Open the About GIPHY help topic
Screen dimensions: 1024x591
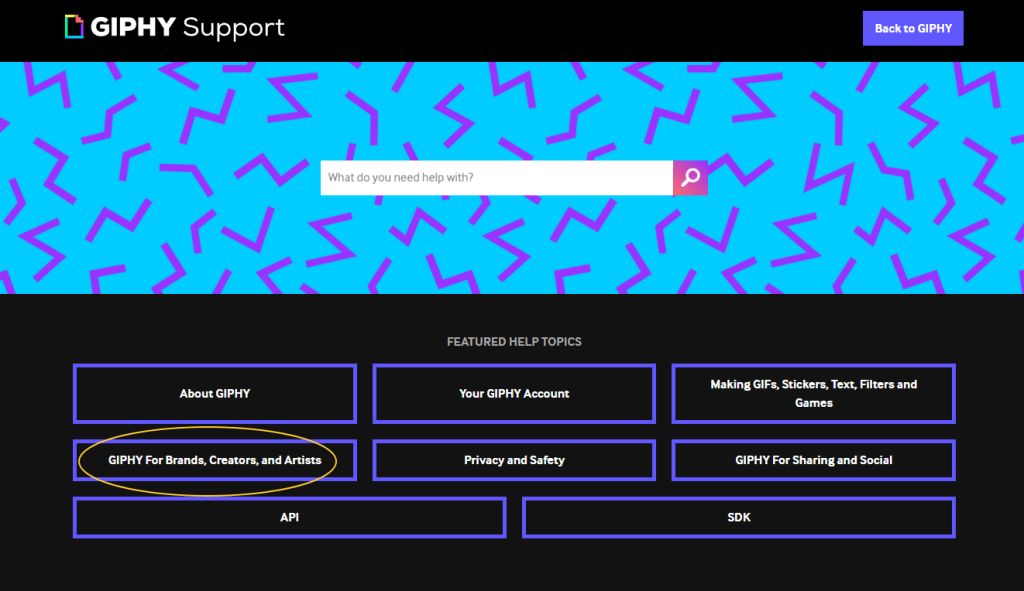click(215, 394)
